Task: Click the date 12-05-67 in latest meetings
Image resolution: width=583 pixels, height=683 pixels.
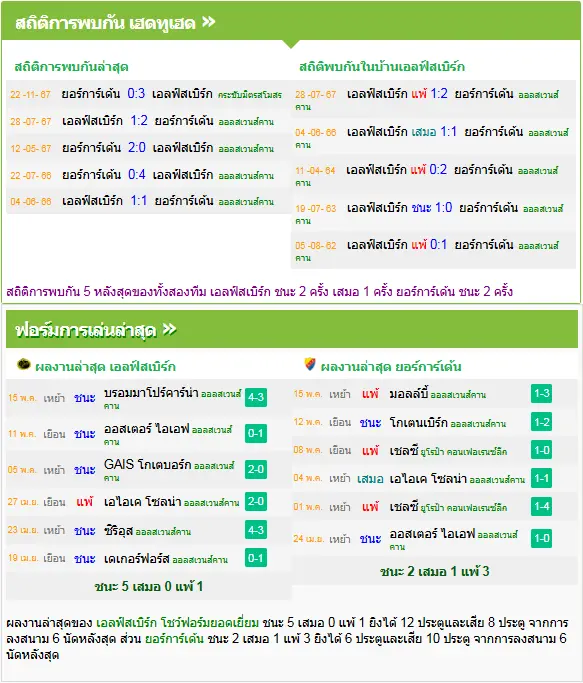Action: coord(31,149)
